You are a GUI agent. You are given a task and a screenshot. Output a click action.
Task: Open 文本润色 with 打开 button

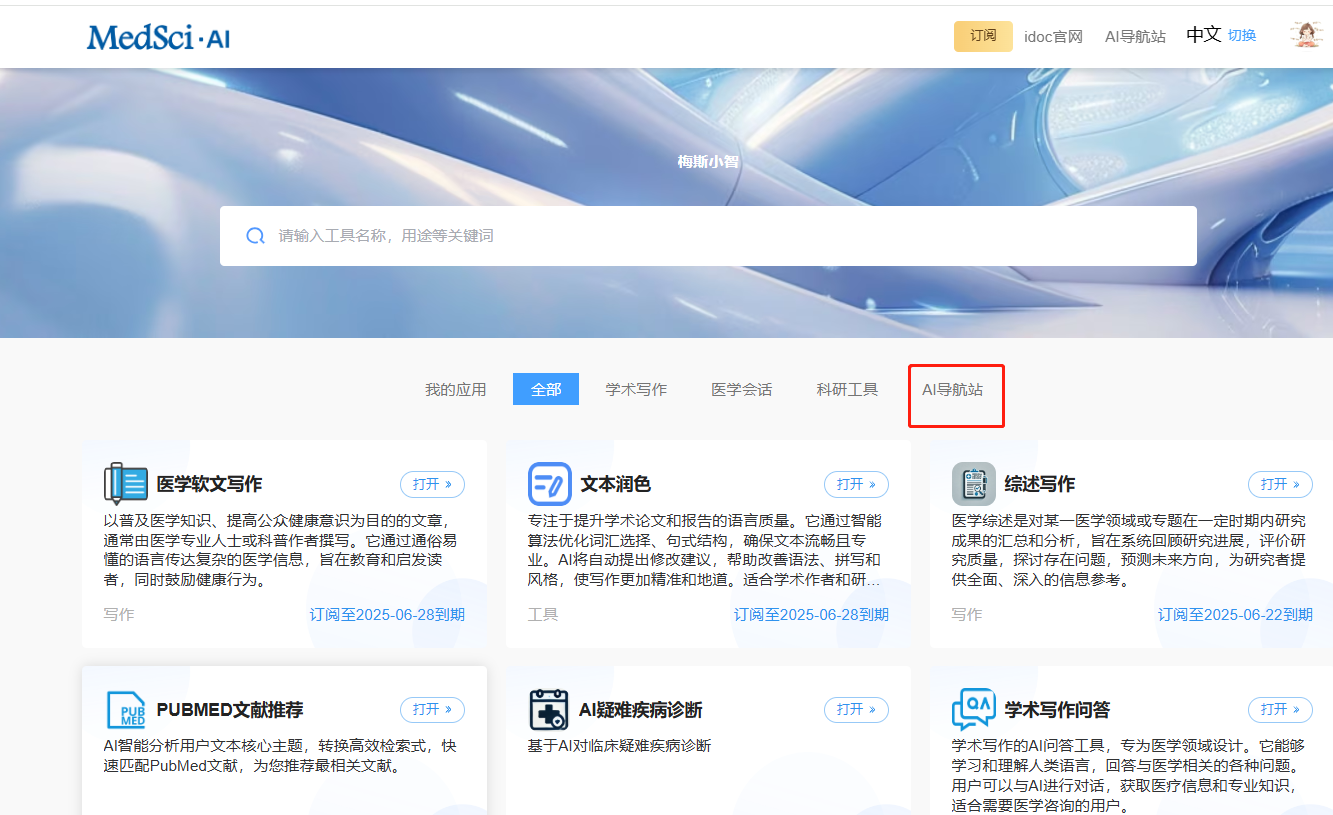click(x=856, y=484)
